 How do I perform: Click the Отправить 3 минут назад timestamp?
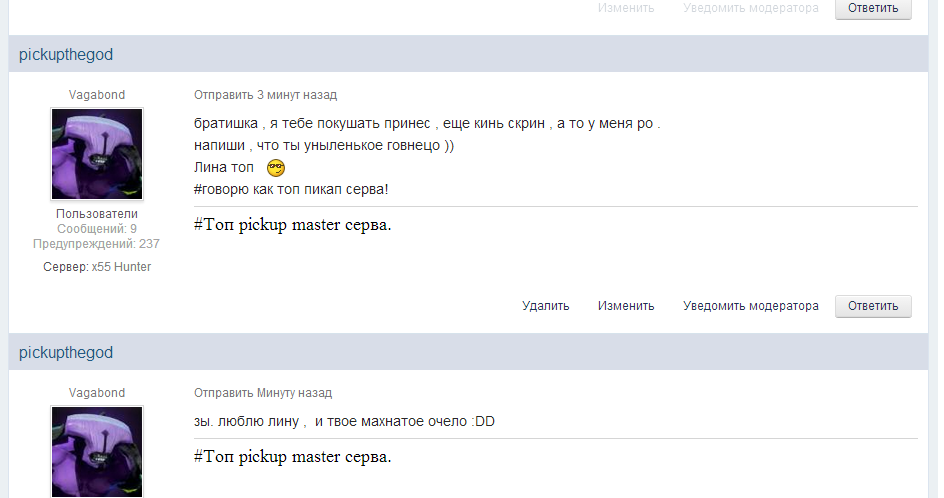(x=266, y=95)
